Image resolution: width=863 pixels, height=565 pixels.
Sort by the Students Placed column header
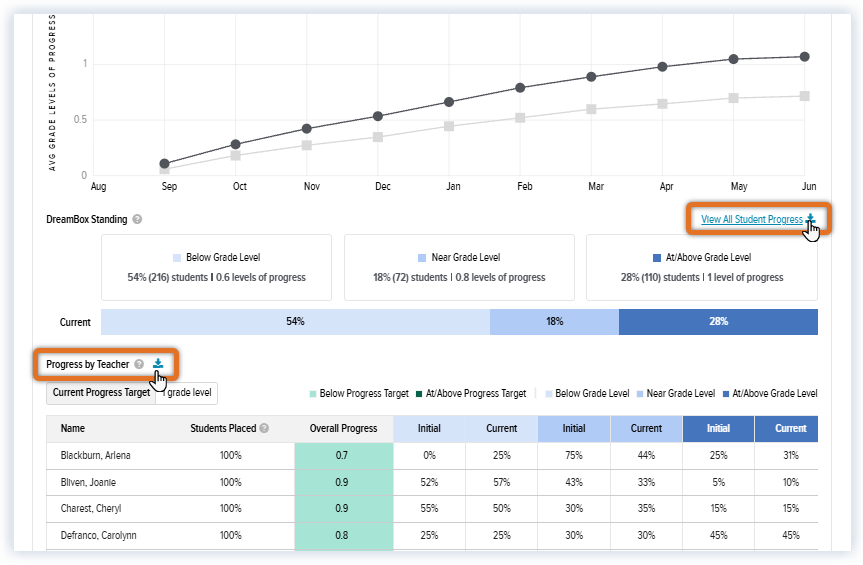pos(223,428)
